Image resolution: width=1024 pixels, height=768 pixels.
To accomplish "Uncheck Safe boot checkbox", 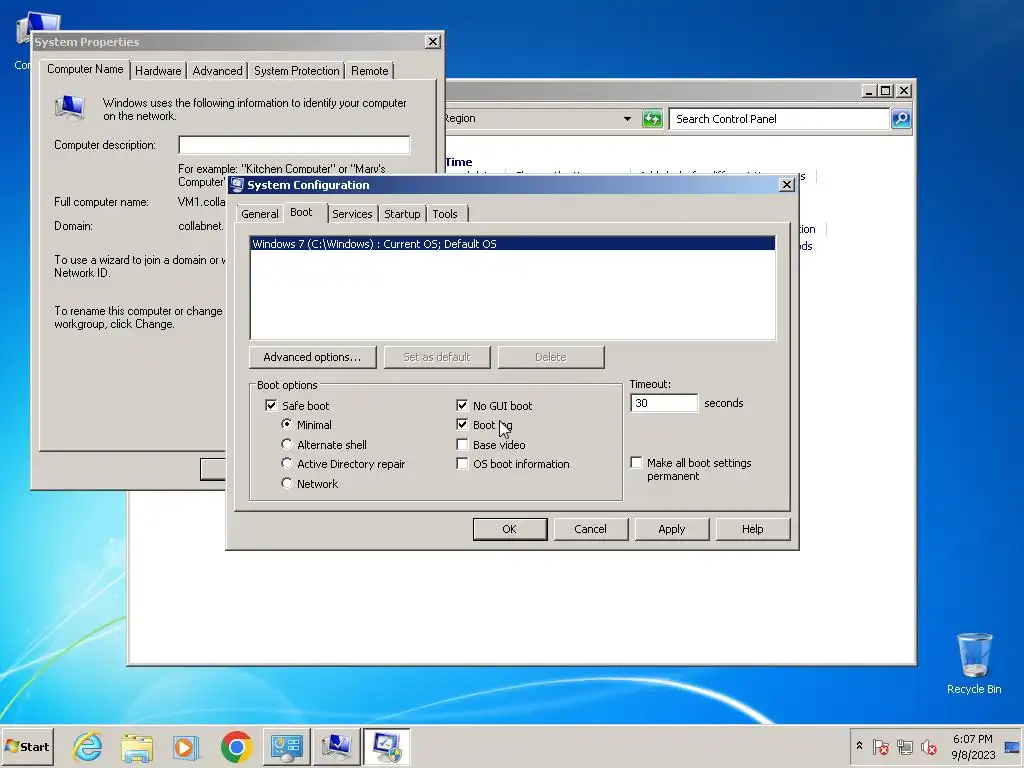I will click(x=271, y=406).
